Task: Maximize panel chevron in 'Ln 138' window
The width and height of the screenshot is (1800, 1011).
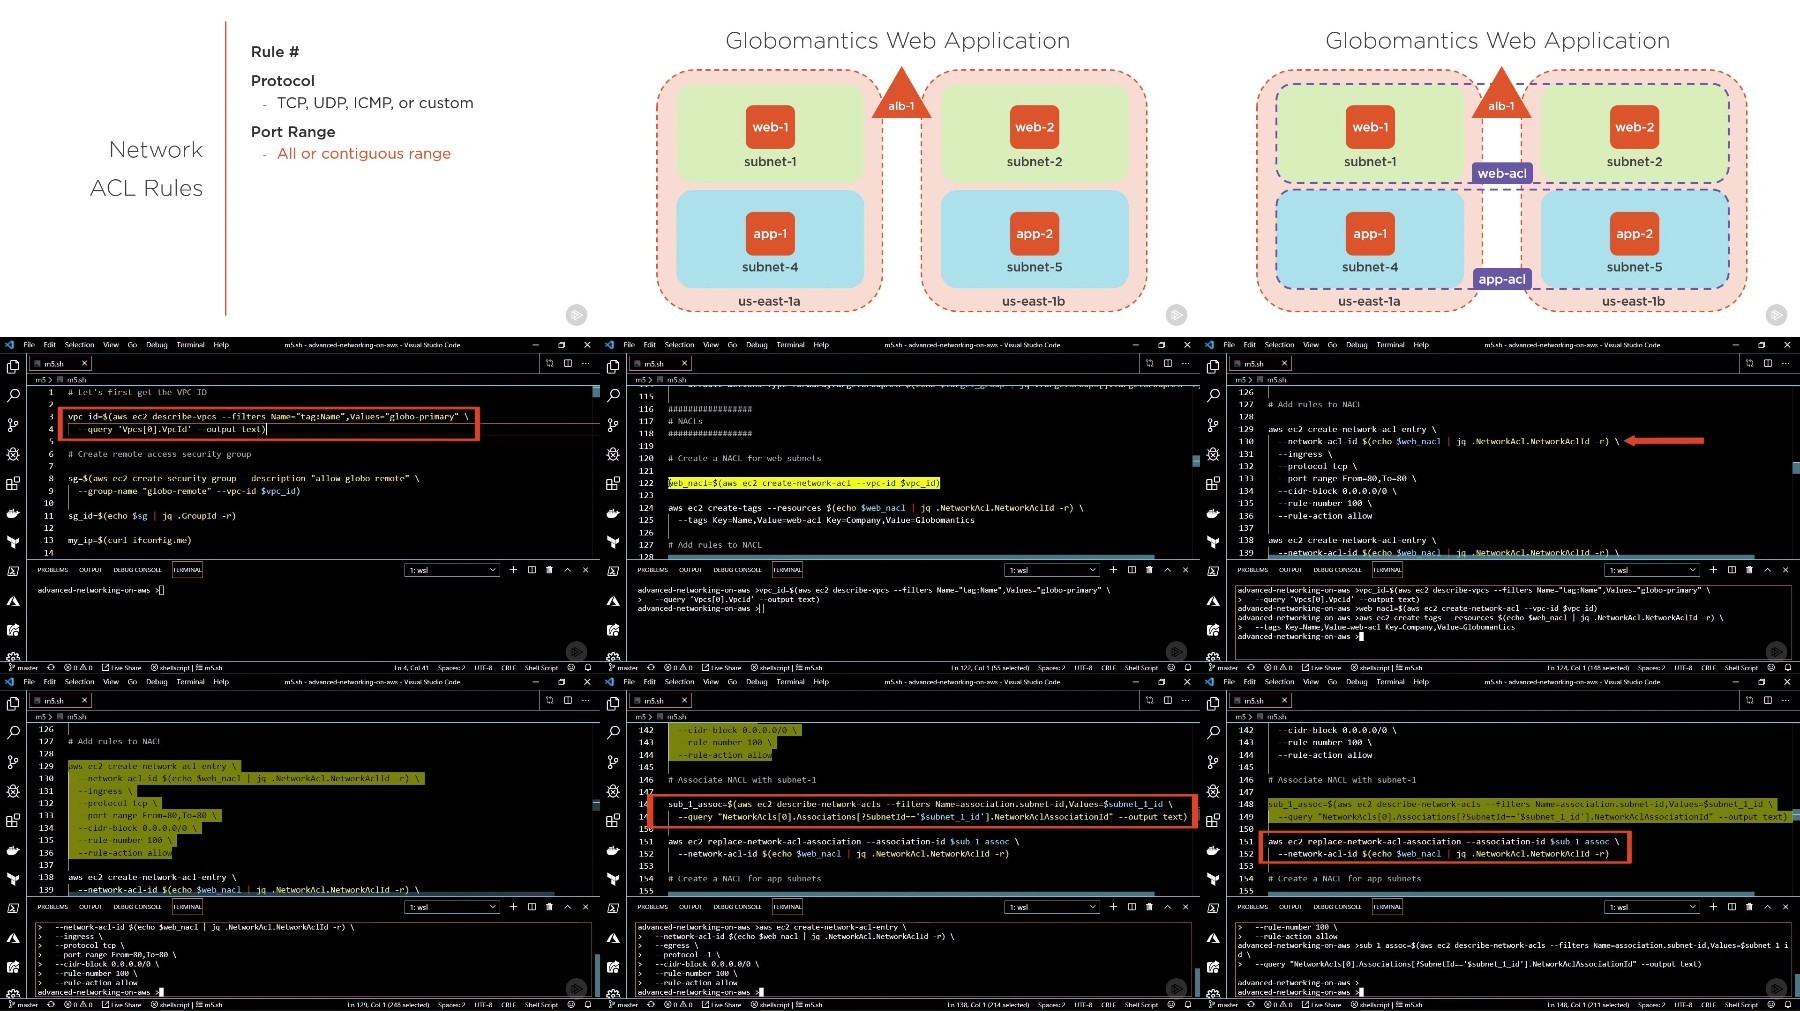Action: (x=1167, y=907)
